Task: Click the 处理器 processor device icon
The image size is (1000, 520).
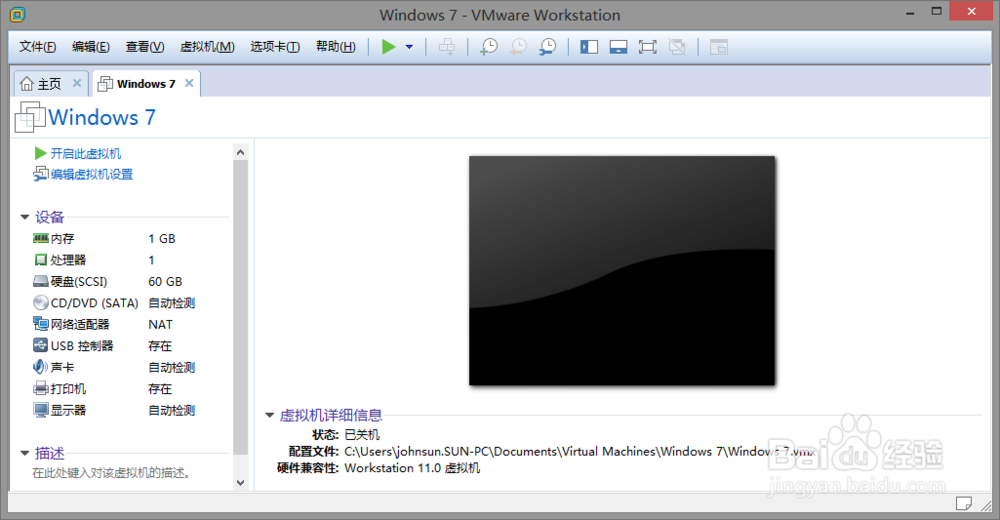Action: (41, 260)
